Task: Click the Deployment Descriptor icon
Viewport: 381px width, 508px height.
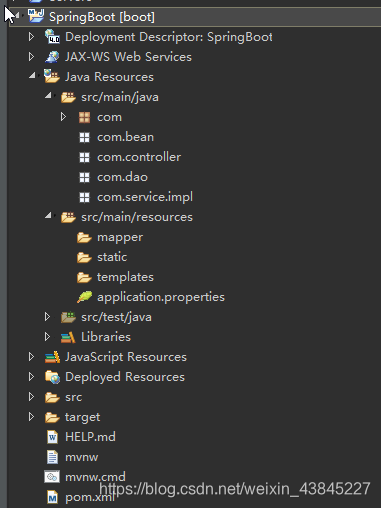Action: point(52,37)
